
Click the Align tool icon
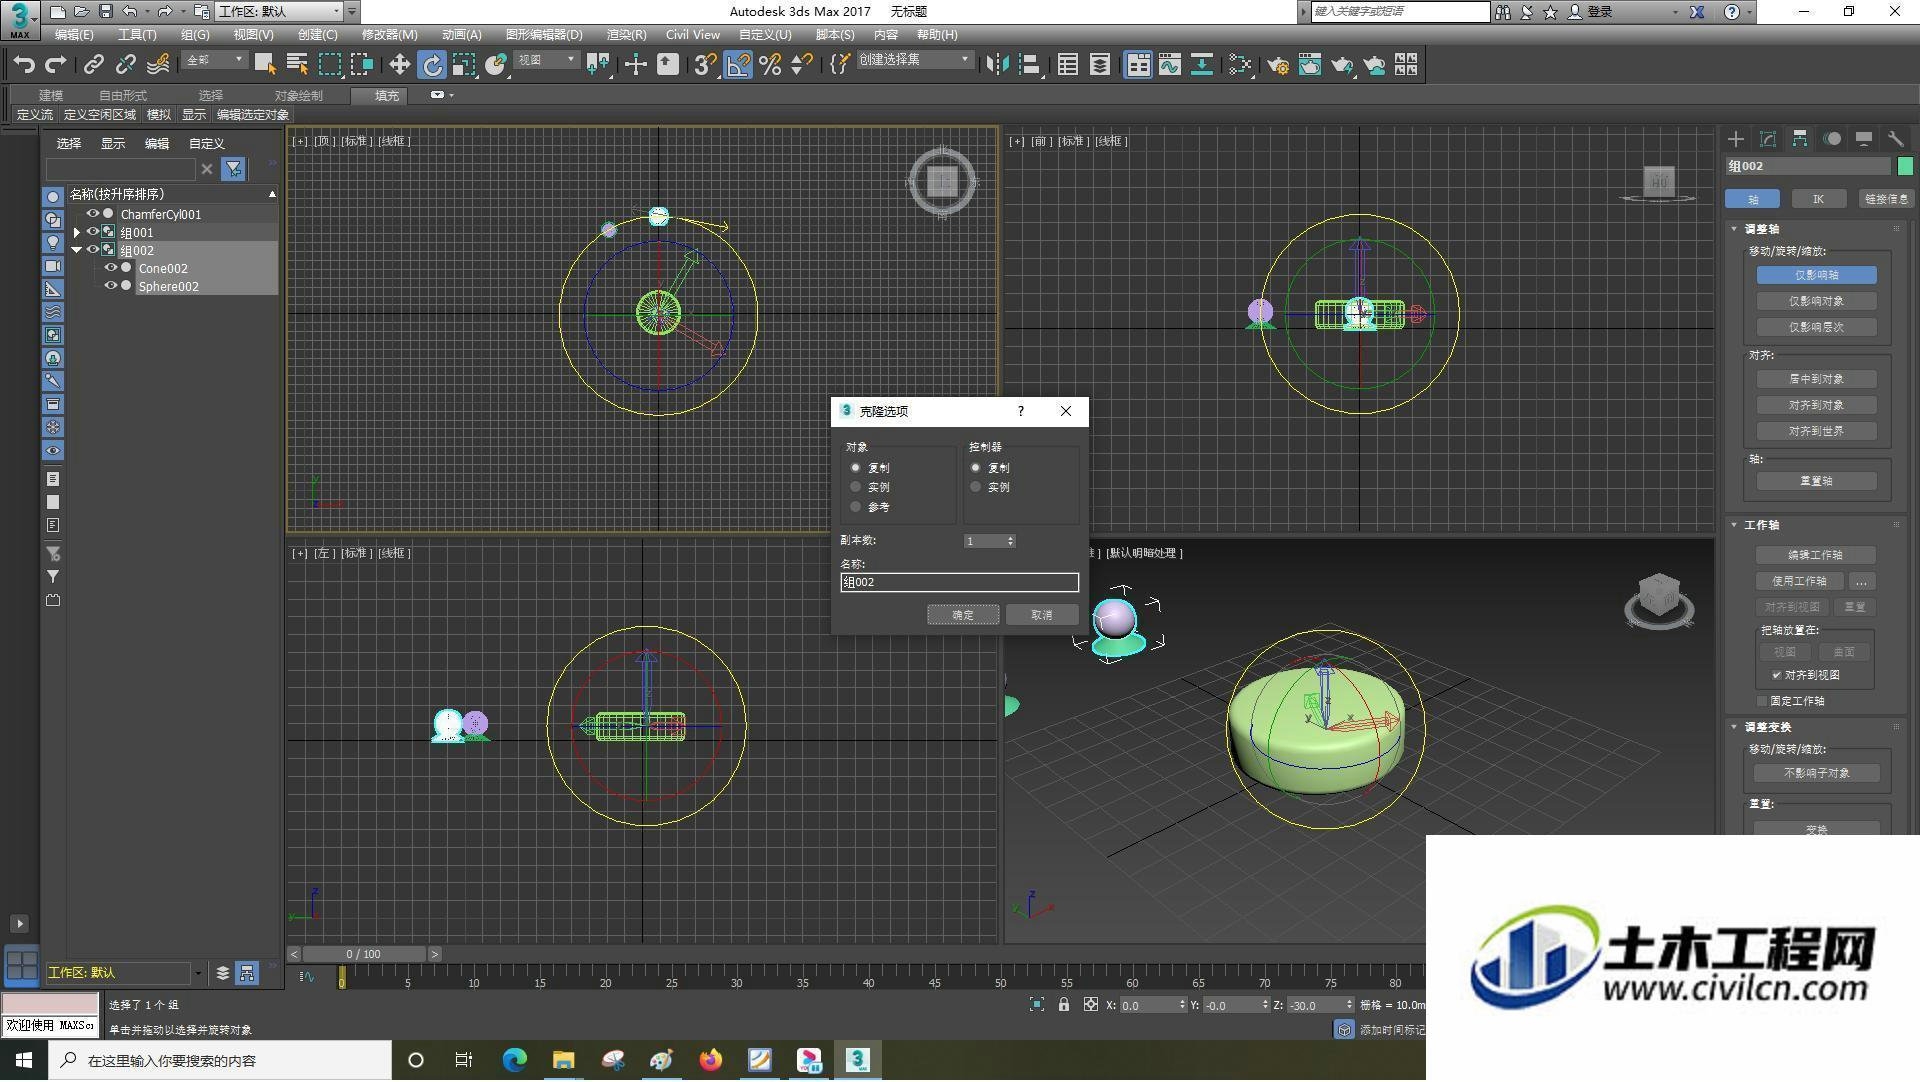point(1029,65)
